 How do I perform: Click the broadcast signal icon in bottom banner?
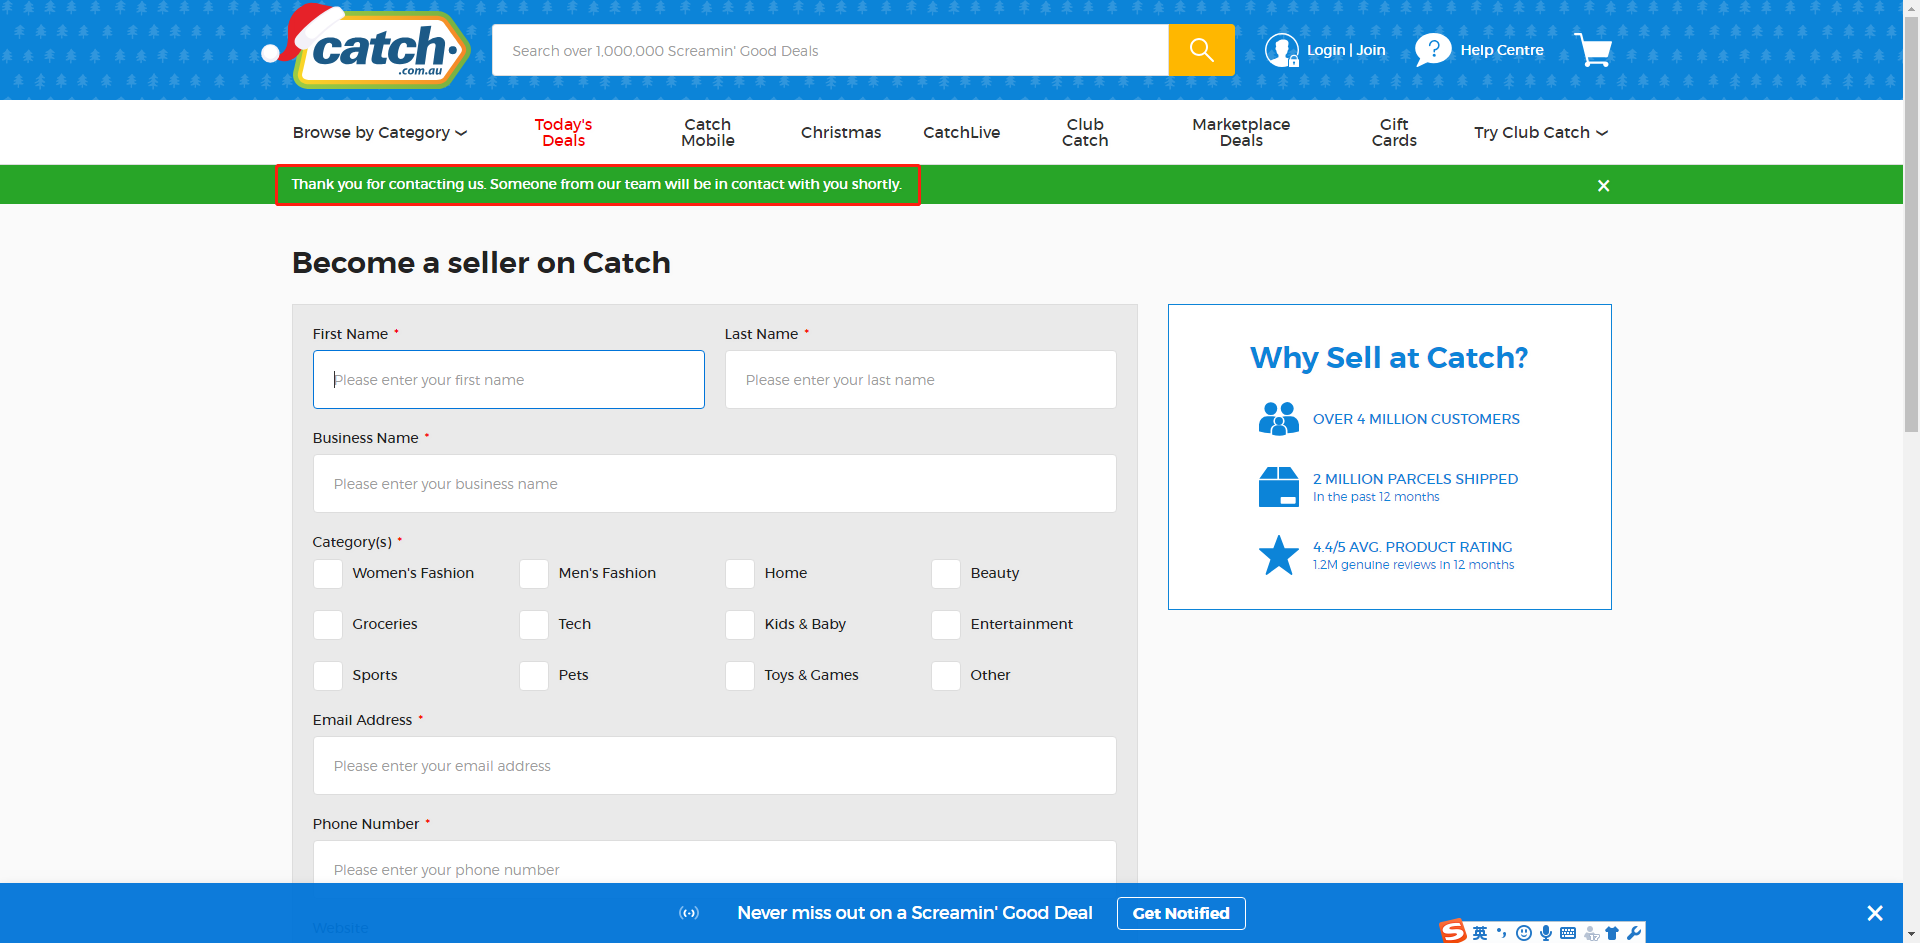[689, 913]
